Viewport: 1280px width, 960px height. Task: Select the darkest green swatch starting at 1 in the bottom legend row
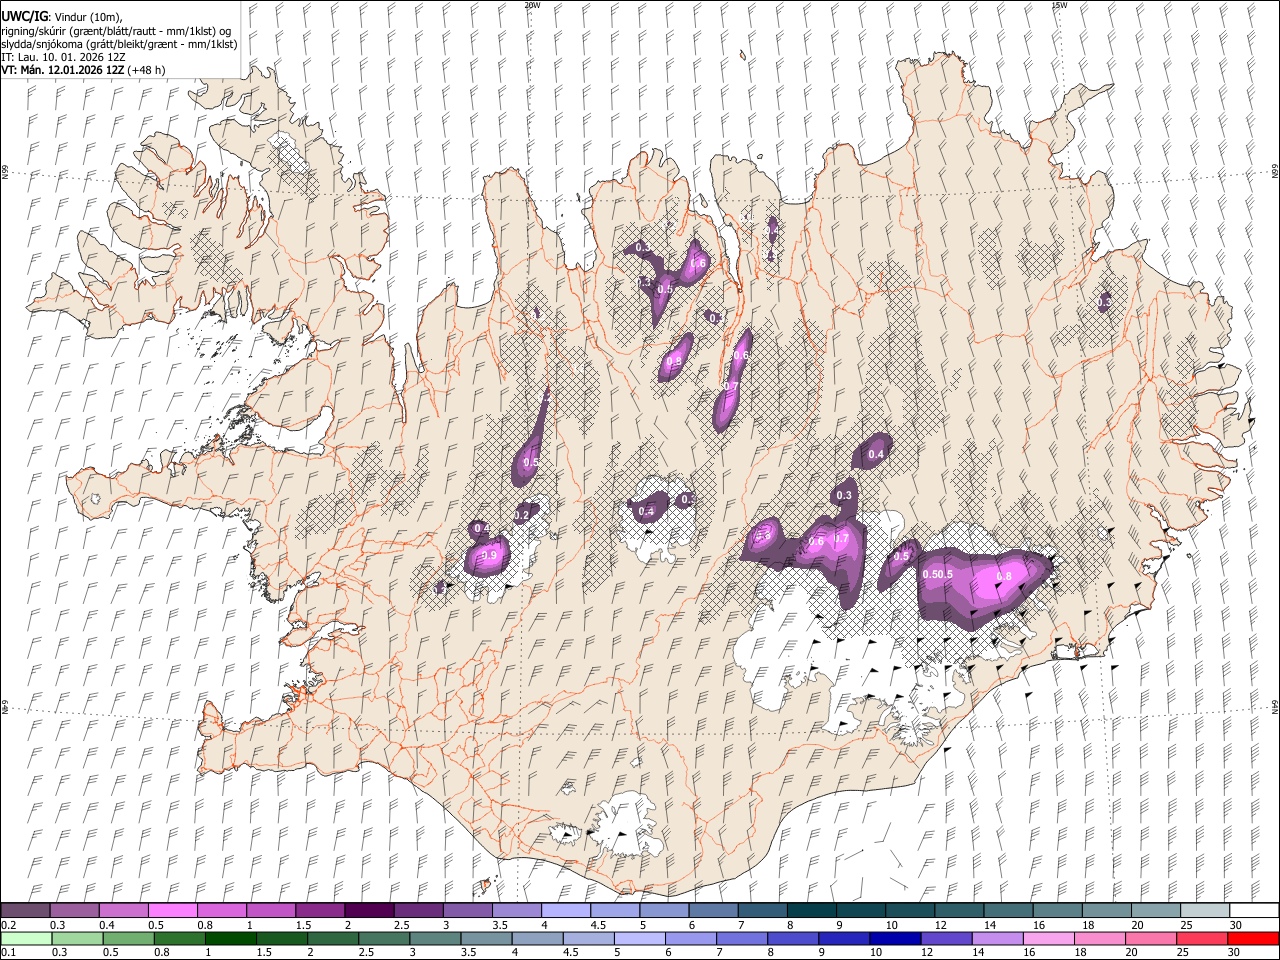[x=230, y=938]
